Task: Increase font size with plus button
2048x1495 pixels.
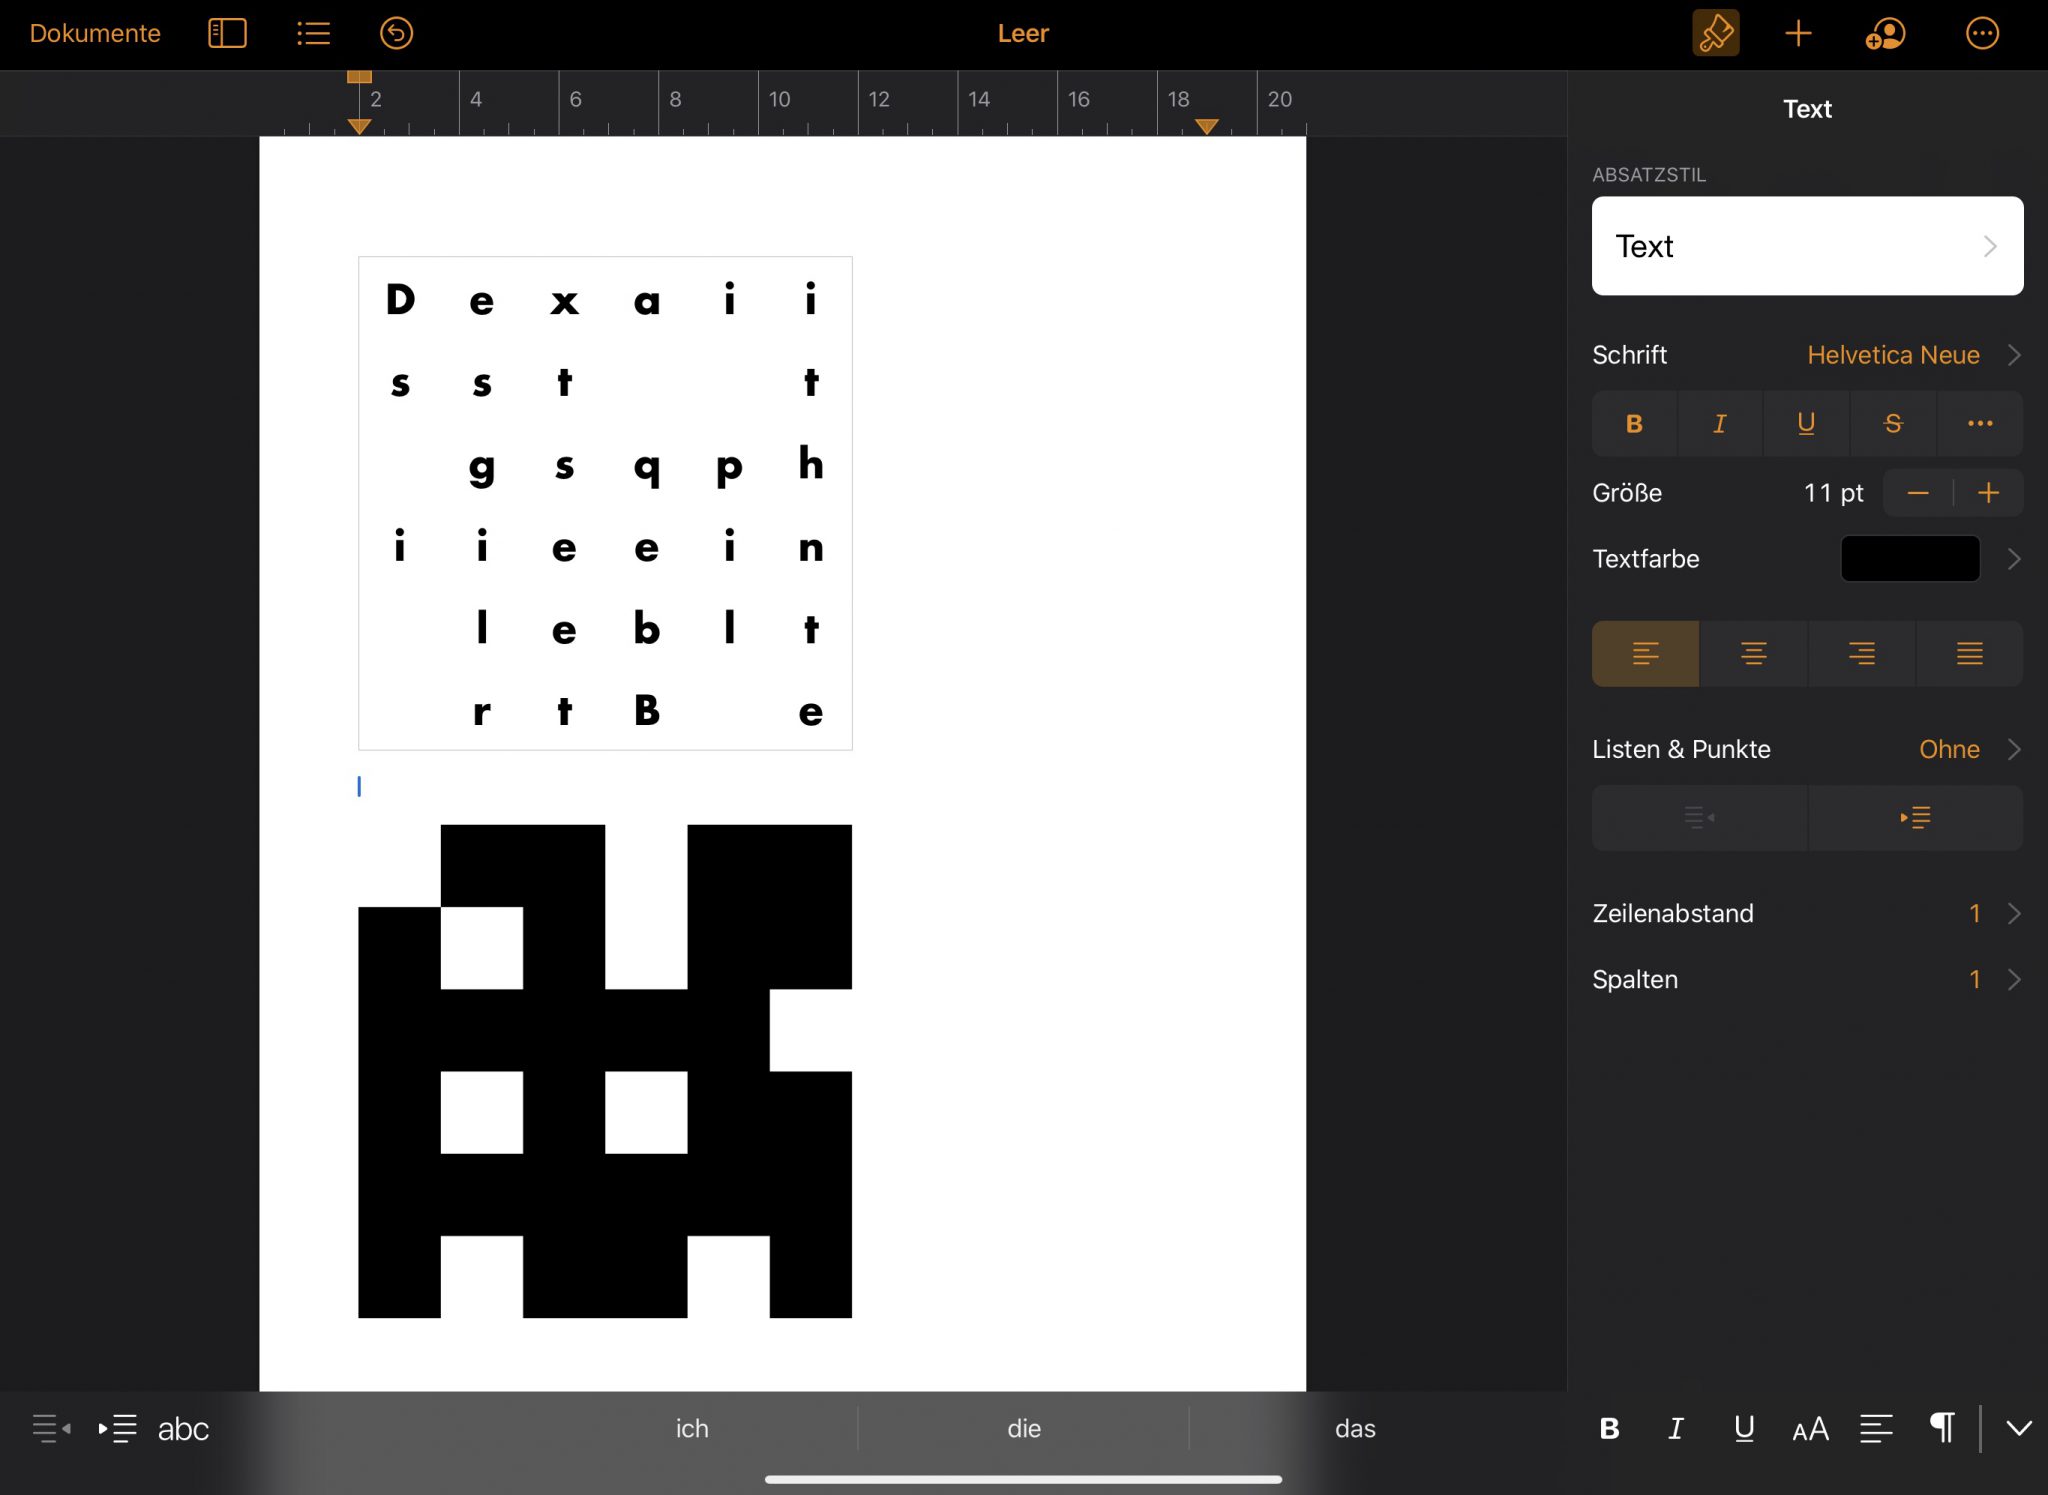Action: pyautogui.click(x=1988, y=493)
